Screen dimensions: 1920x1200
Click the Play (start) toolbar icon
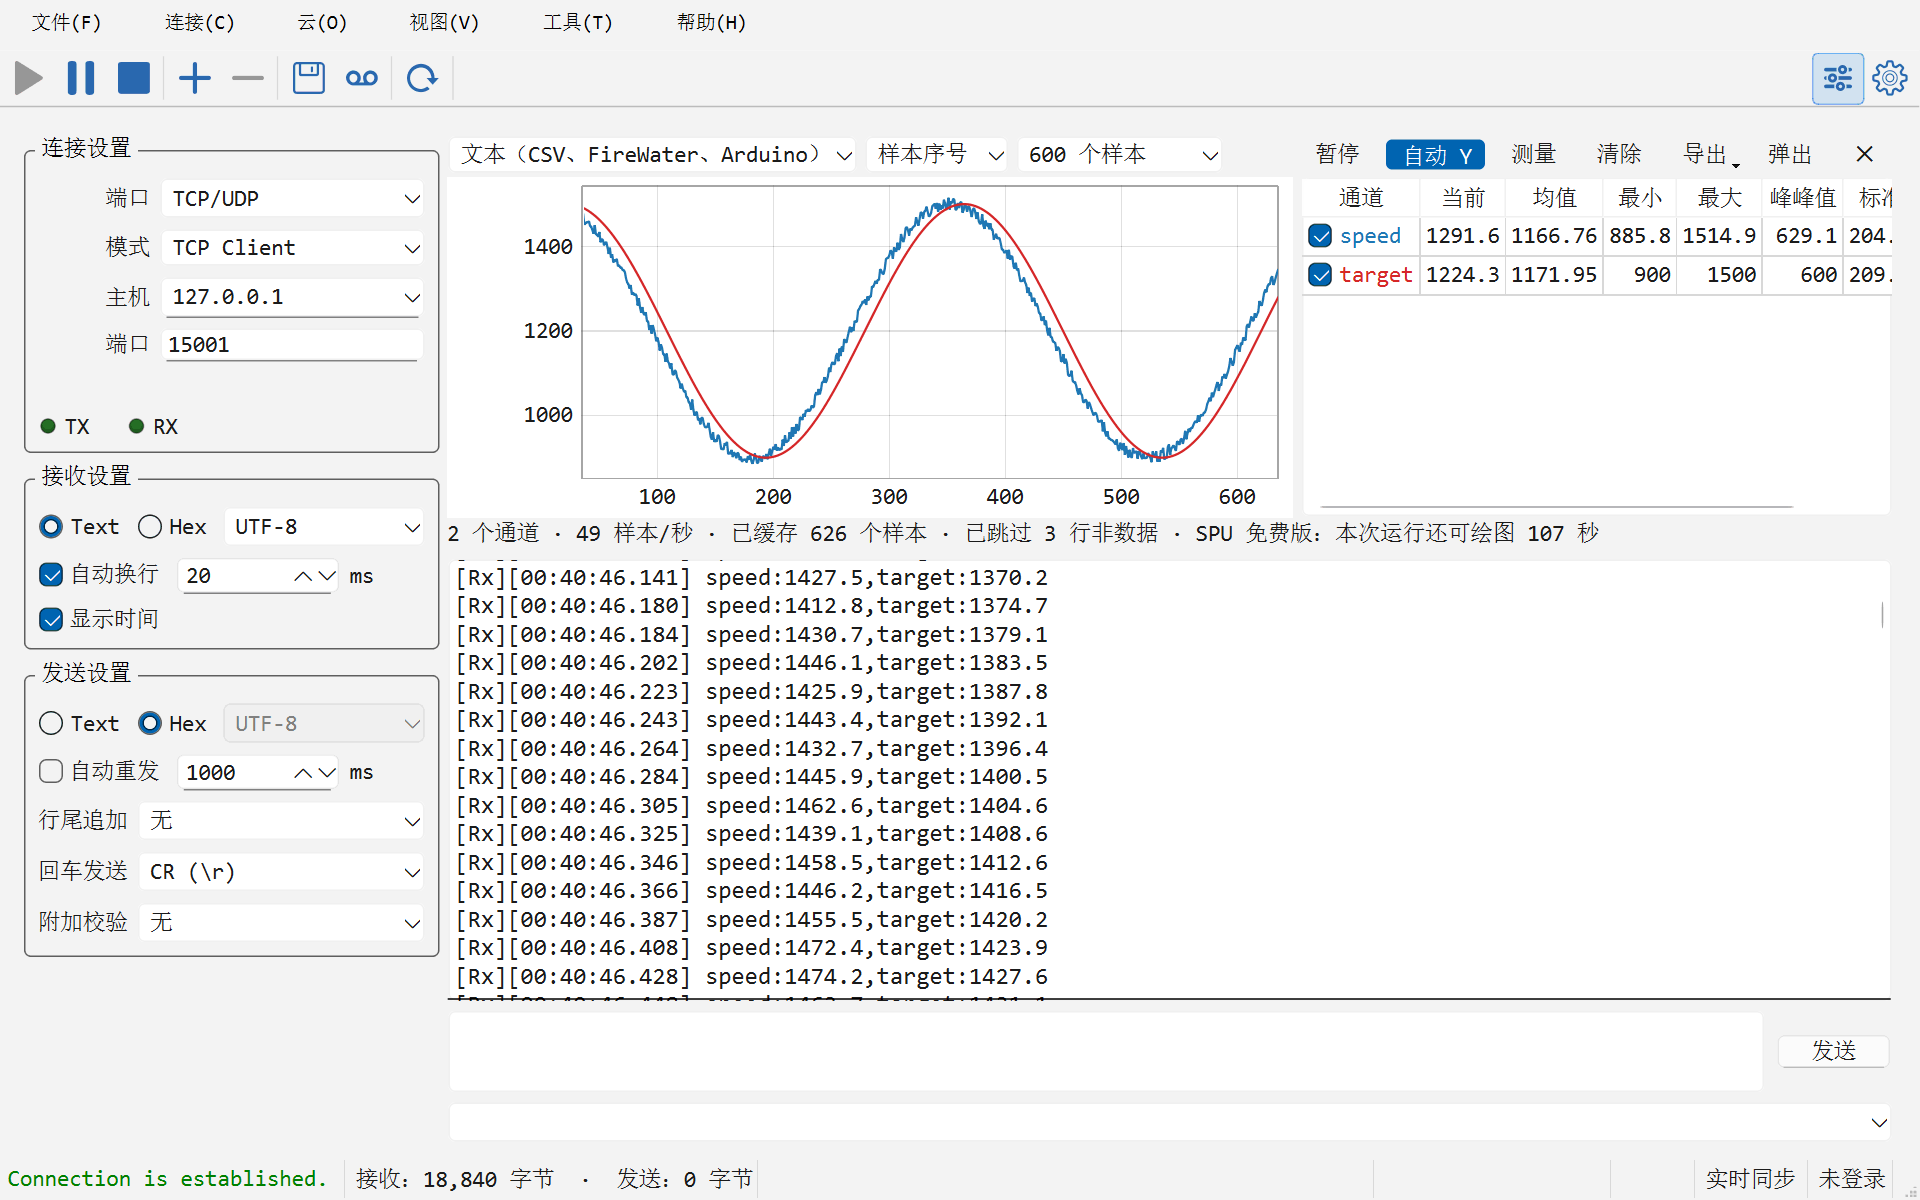coord(29,78)
